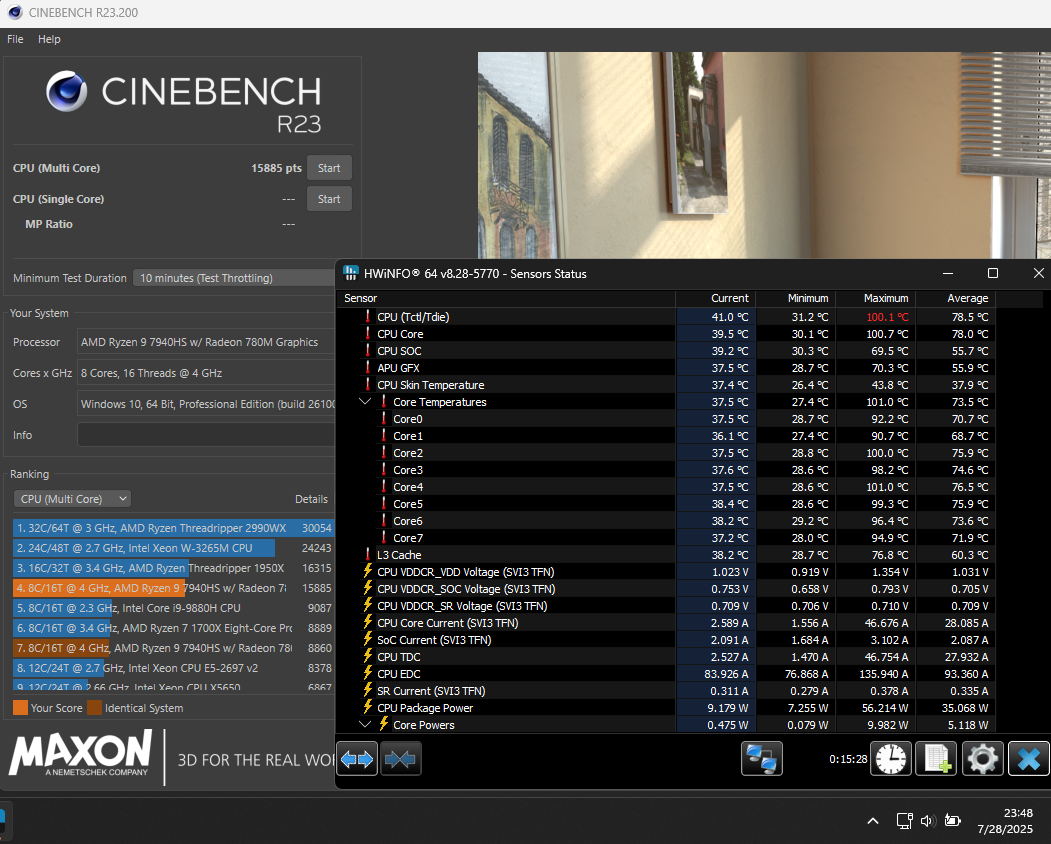Click the HWiNFO icon in its title bar
Screen dimensions: 1051x844
[x=351, y=273]
